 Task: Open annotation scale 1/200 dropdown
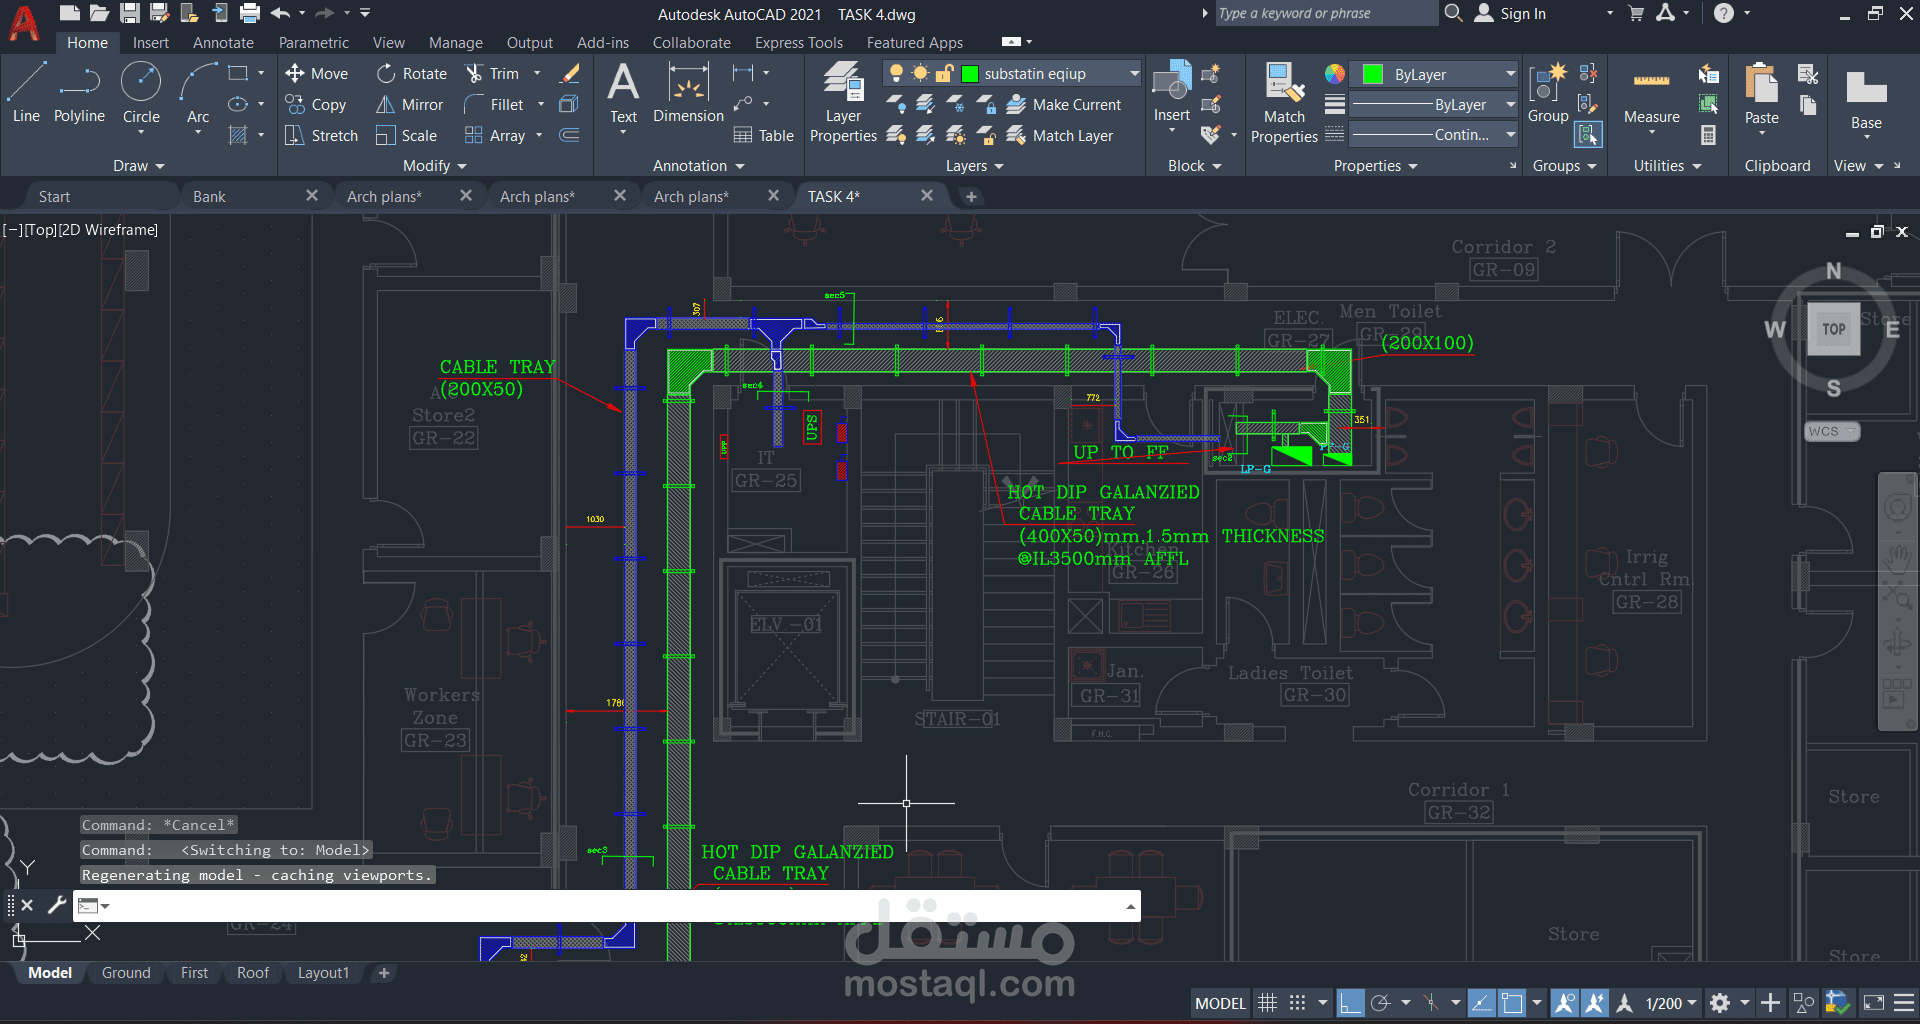click(x=1671, y=1002)
